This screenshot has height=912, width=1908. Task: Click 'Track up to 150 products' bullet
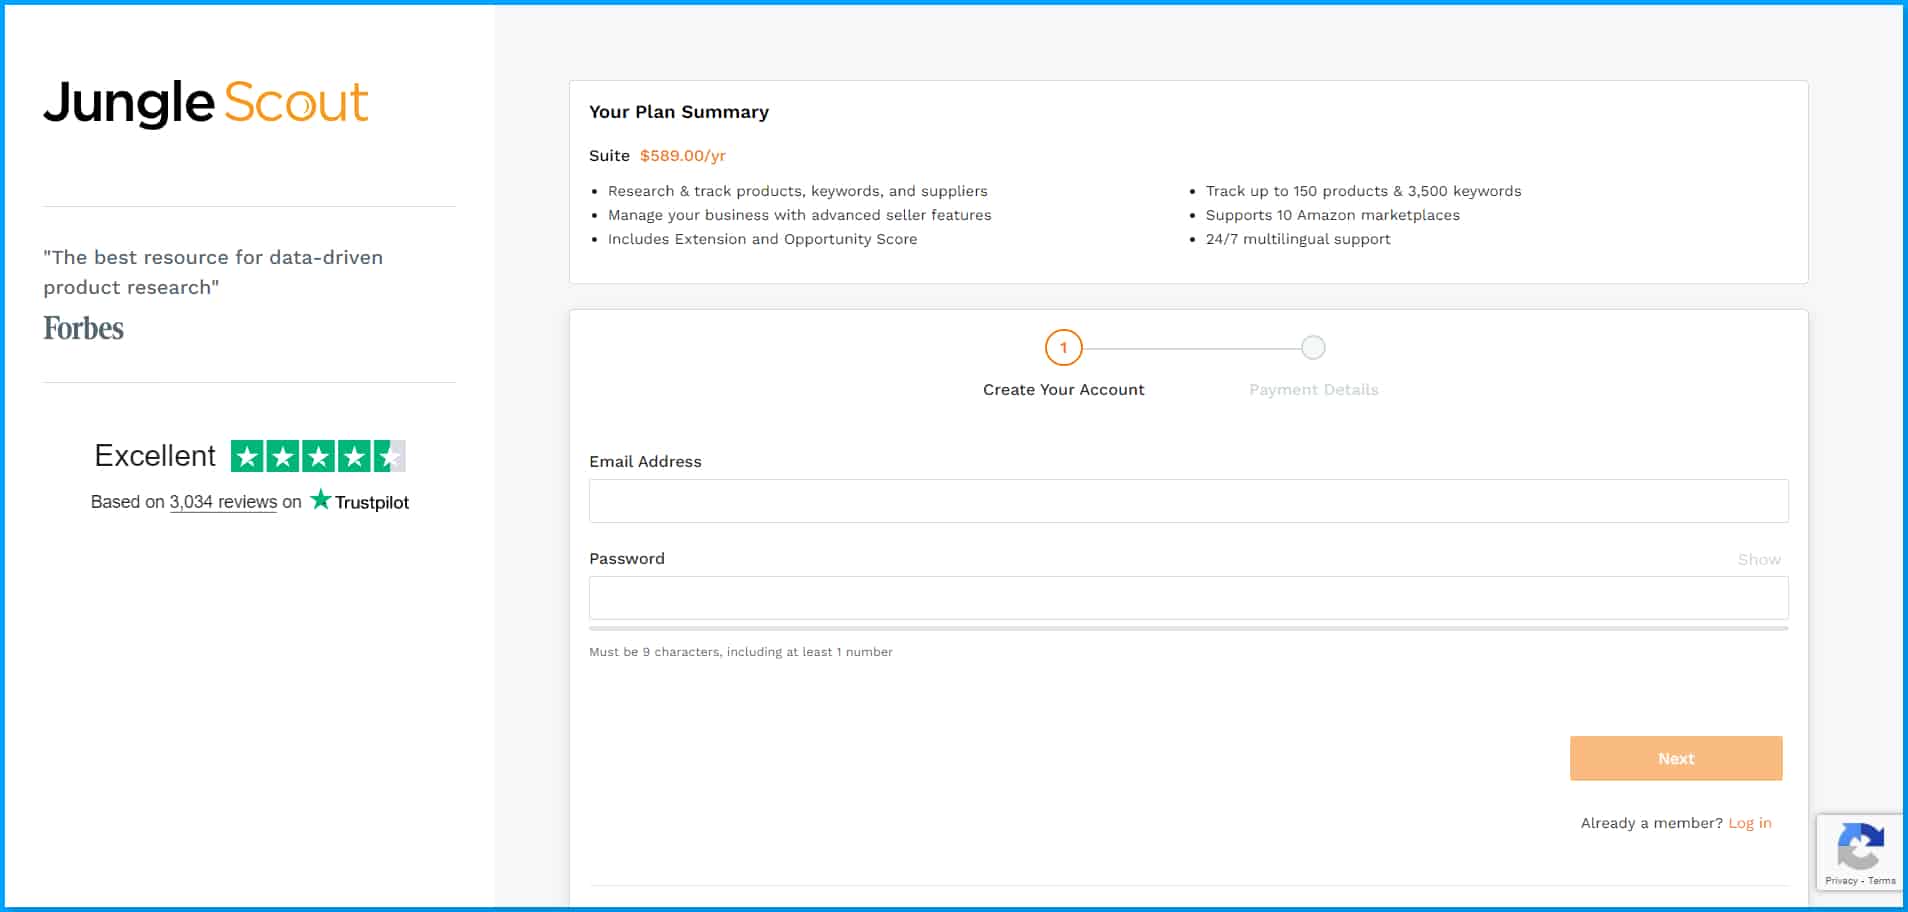click(x=1363, y=191)
